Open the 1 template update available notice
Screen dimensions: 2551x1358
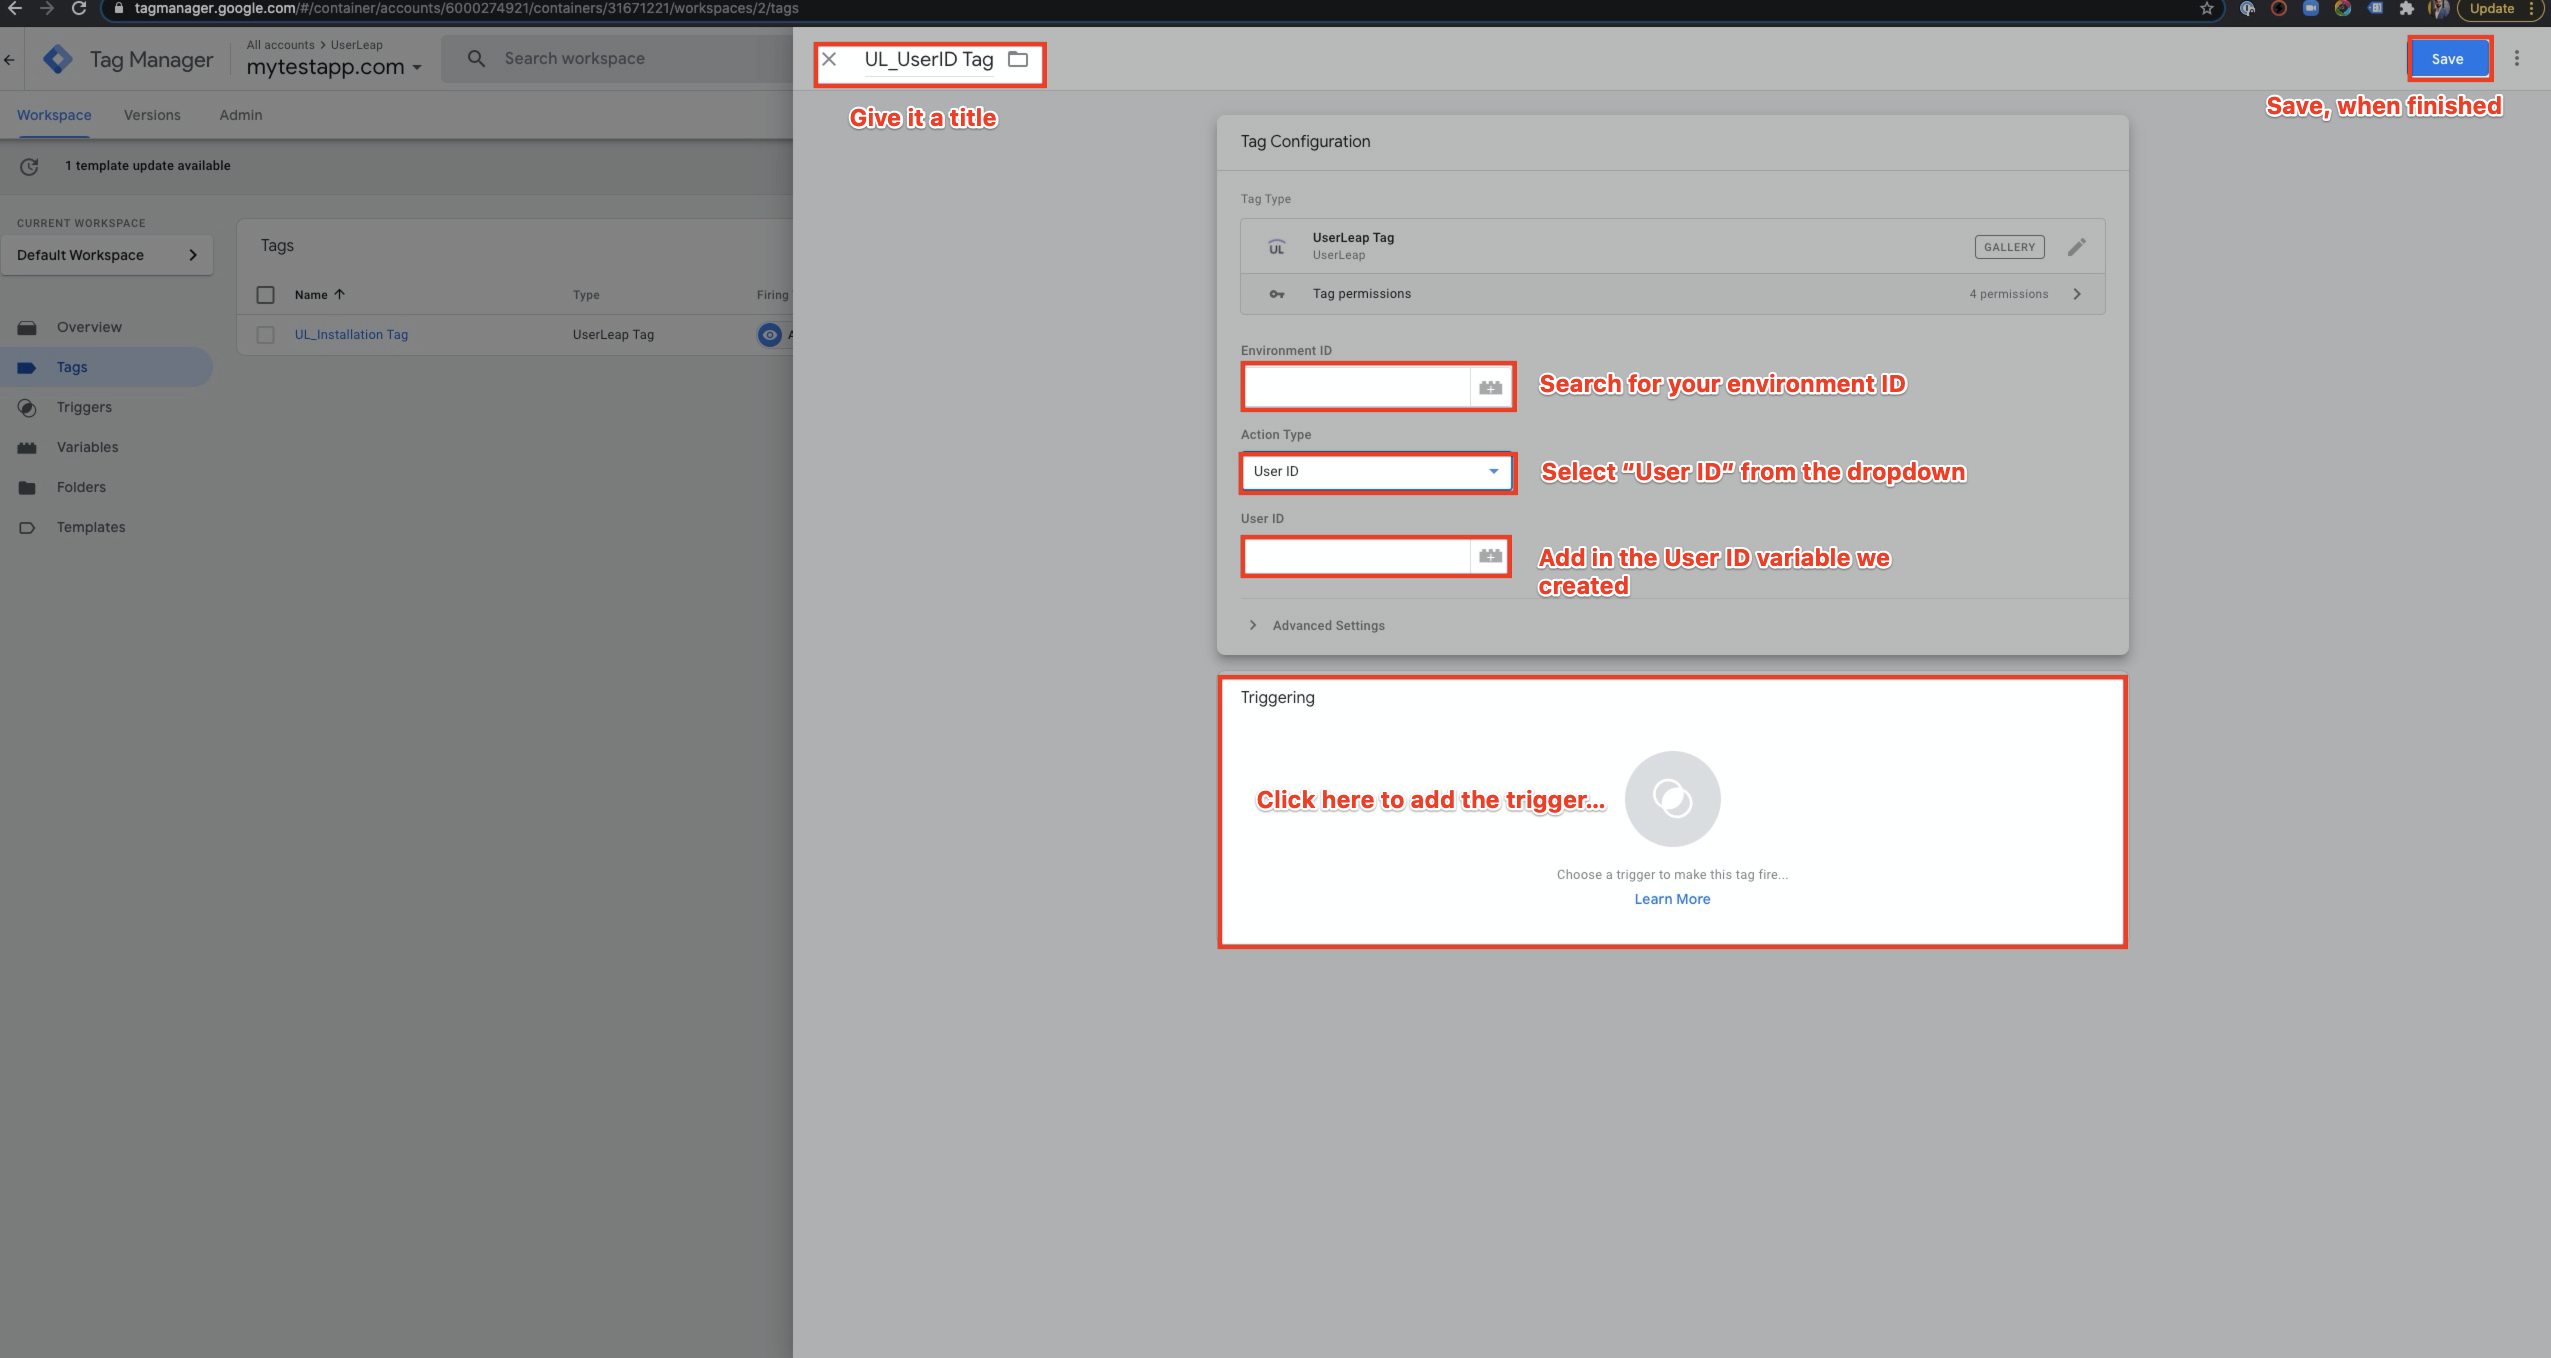(x=148, y=166)
